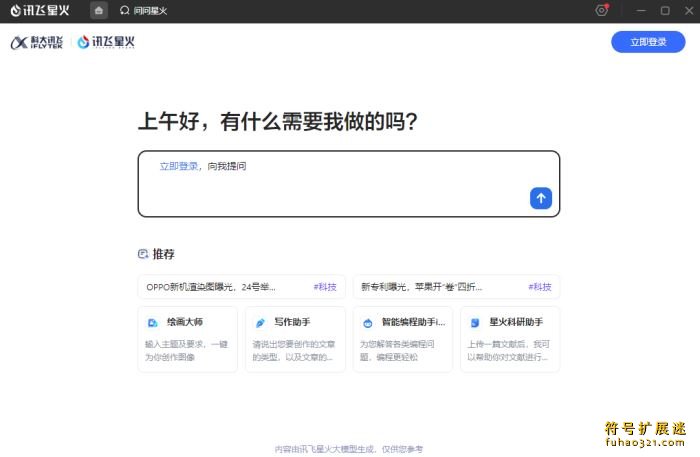Click the 推荐 section icon
The height and width of the screenshot is (457, 700).
pyautogui.click(x=143, y=254)
